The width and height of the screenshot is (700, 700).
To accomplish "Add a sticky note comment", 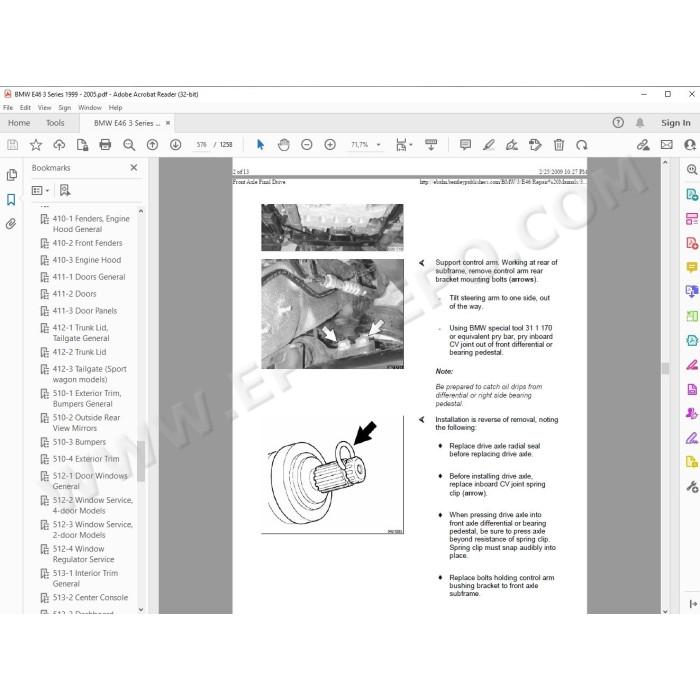I will 465,145.
